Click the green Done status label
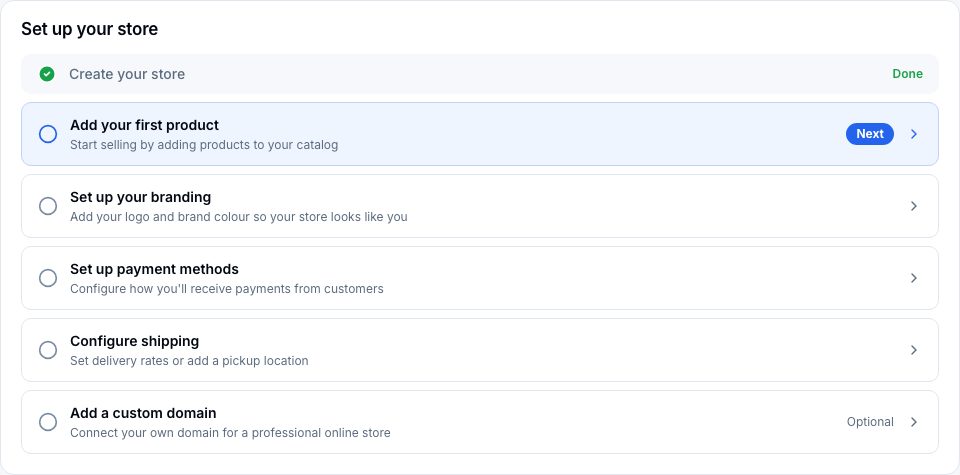Viewport: 960px width, 475px height. (907, 74)
